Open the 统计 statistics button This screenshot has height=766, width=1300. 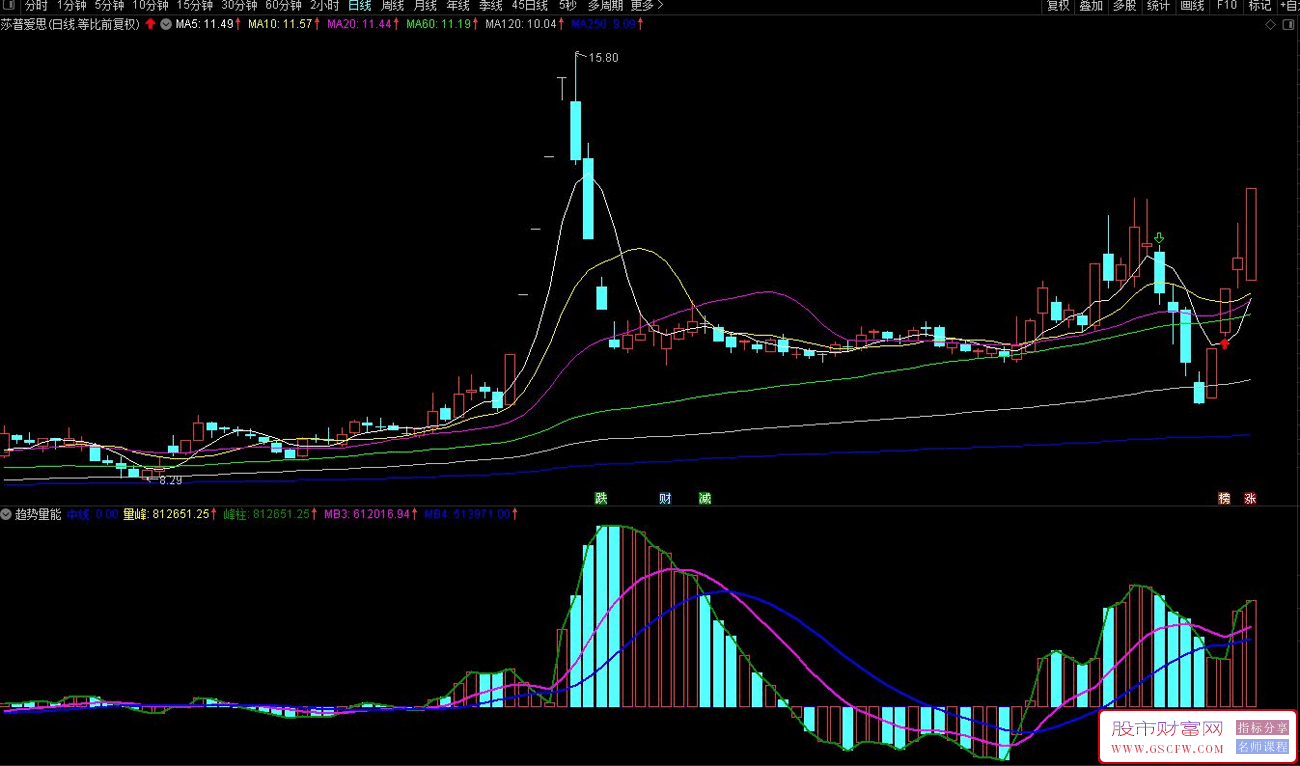[x=1158, y=6]
